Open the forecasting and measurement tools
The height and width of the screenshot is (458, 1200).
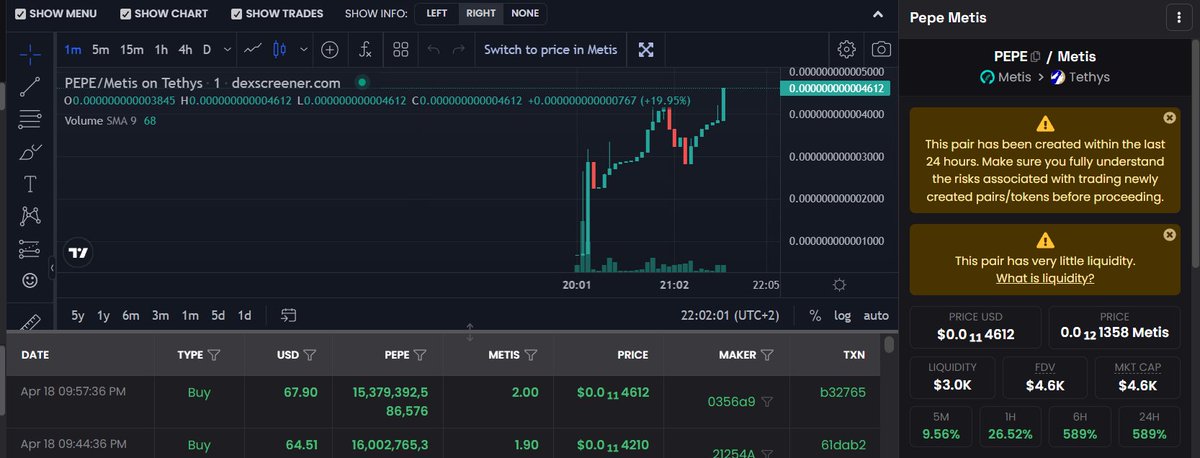(30, 248)
